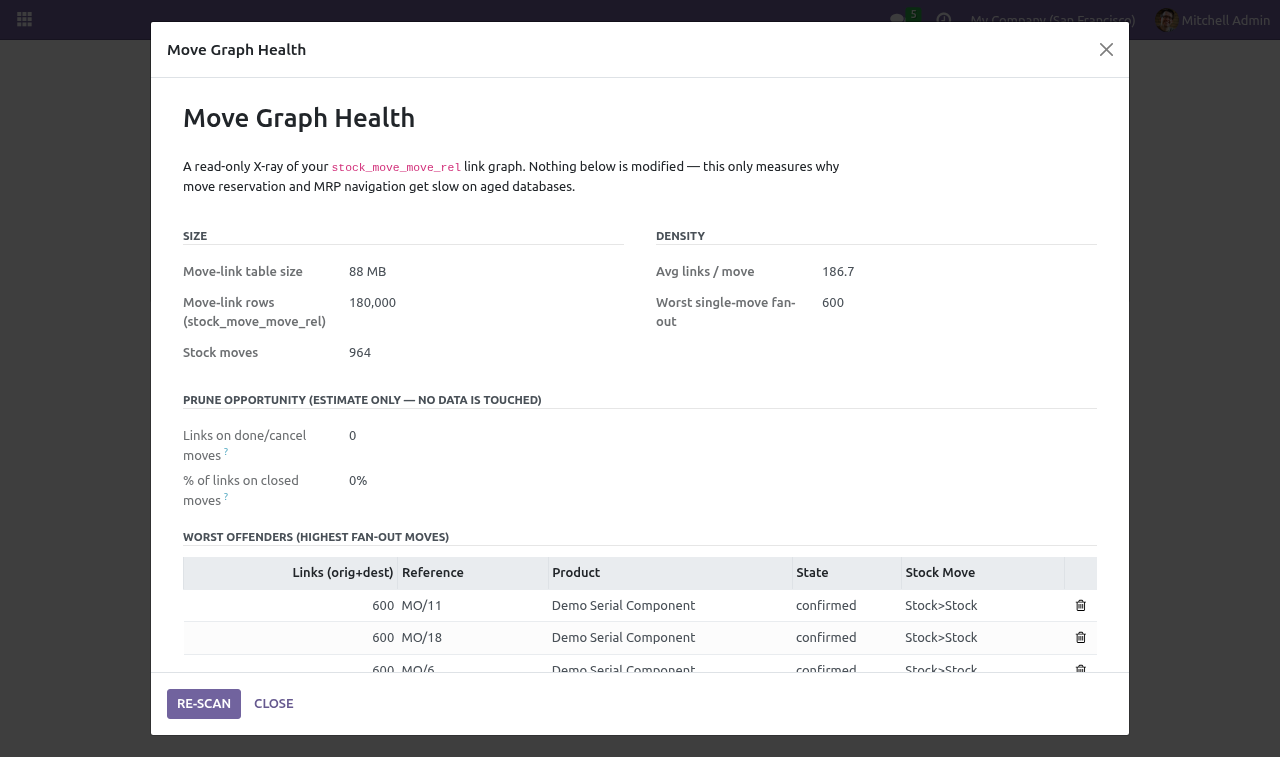The width and height of the screenshot is (1280, 757).
Task: Sort by Product column header
Action: tap(670, 573)
